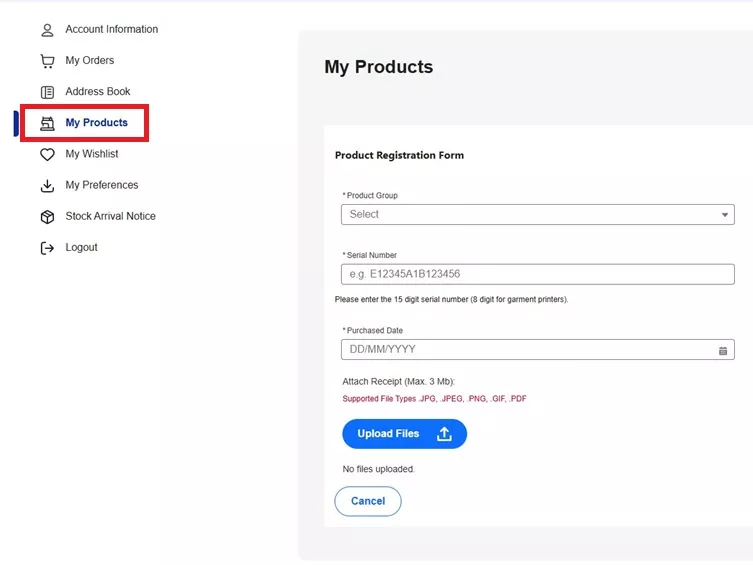Click the Logout arrow icon

click(47, 248)
